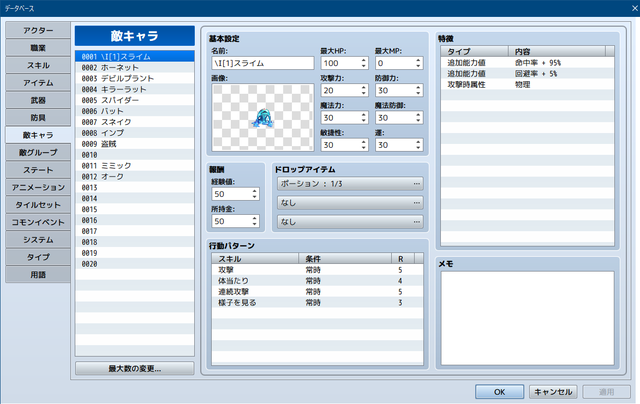Click the slime enemy image thumbnail

click(263, 117)
